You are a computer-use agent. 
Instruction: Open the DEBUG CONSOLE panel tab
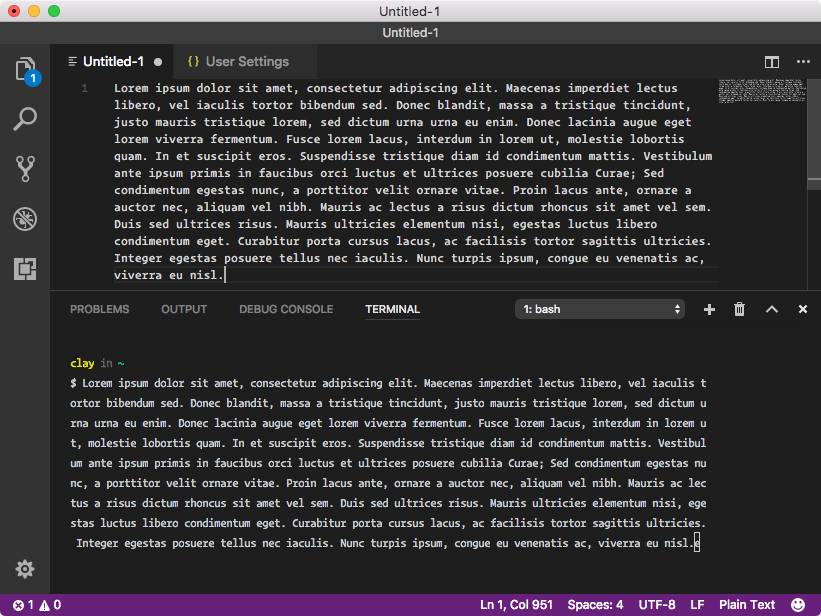click(286, 309)
